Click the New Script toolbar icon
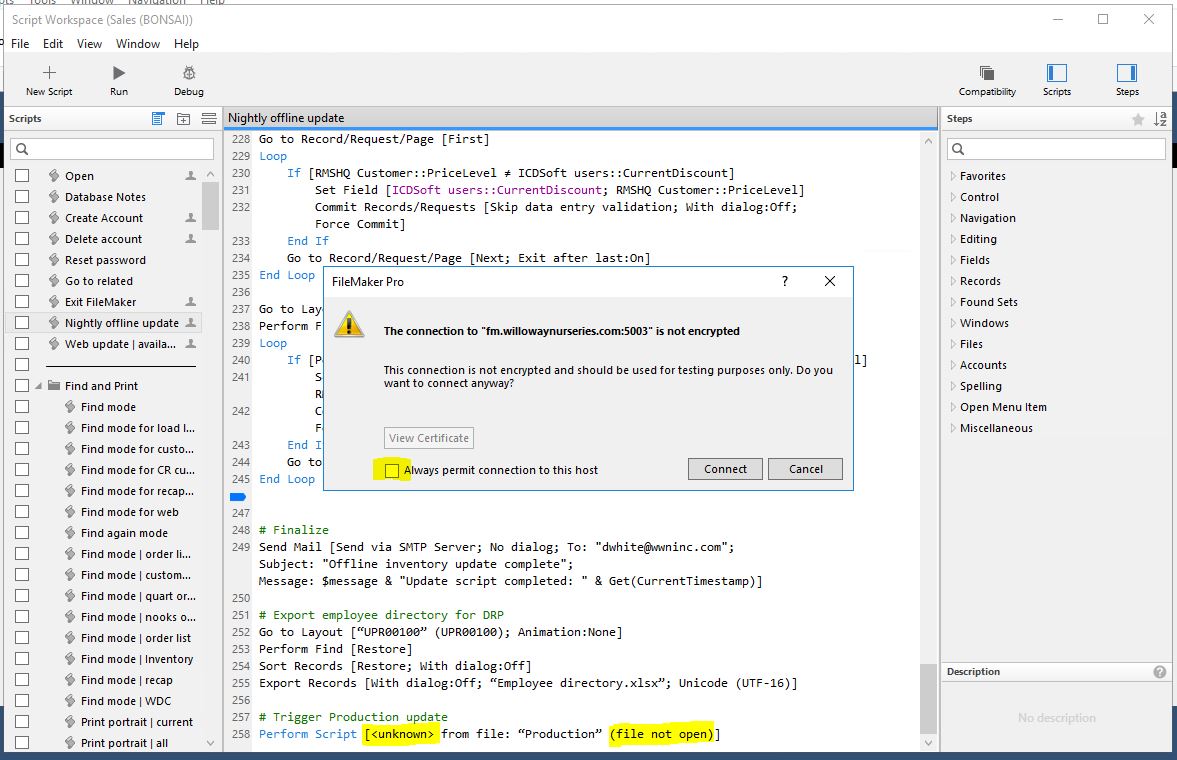 [49, 73]
